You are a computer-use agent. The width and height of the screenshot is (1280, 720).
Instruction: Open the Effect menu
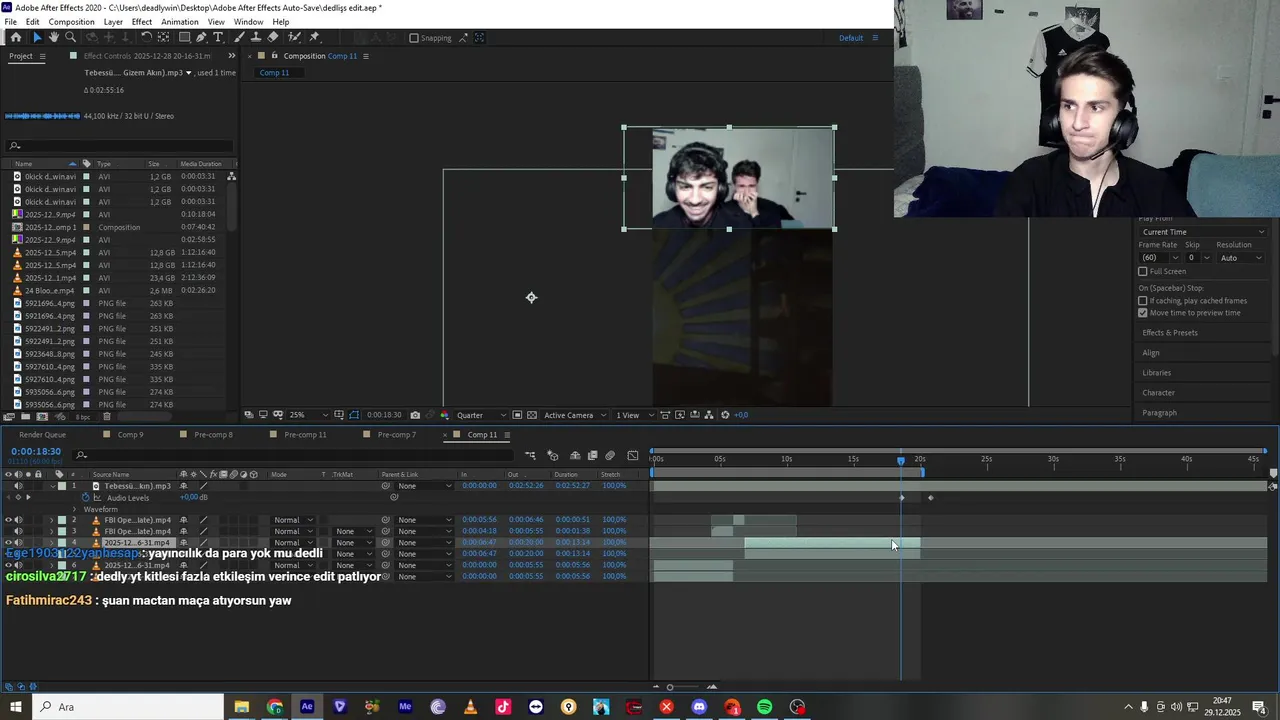pos(142,22)
